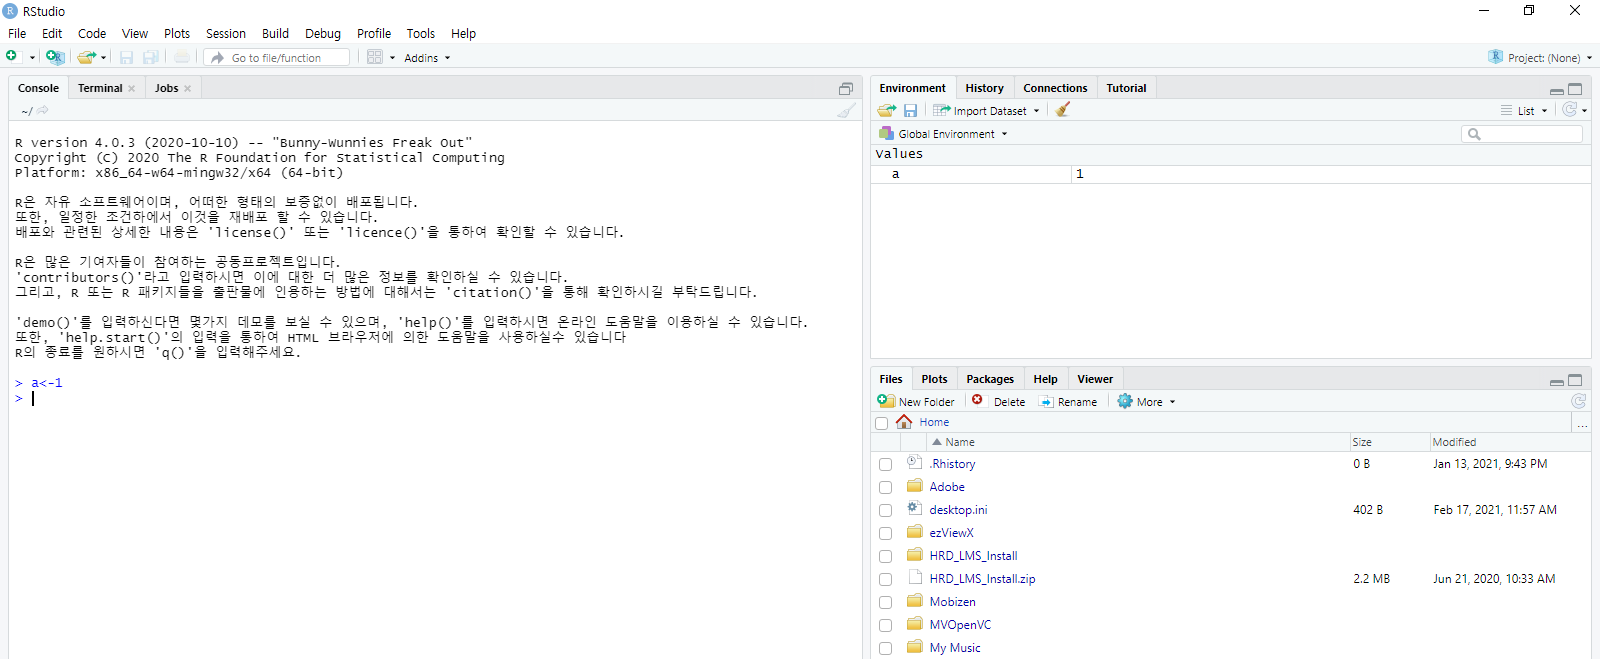The image size is (1600, 659).
Task: Switch to the Terminal tab
Action: click(100, 88)
